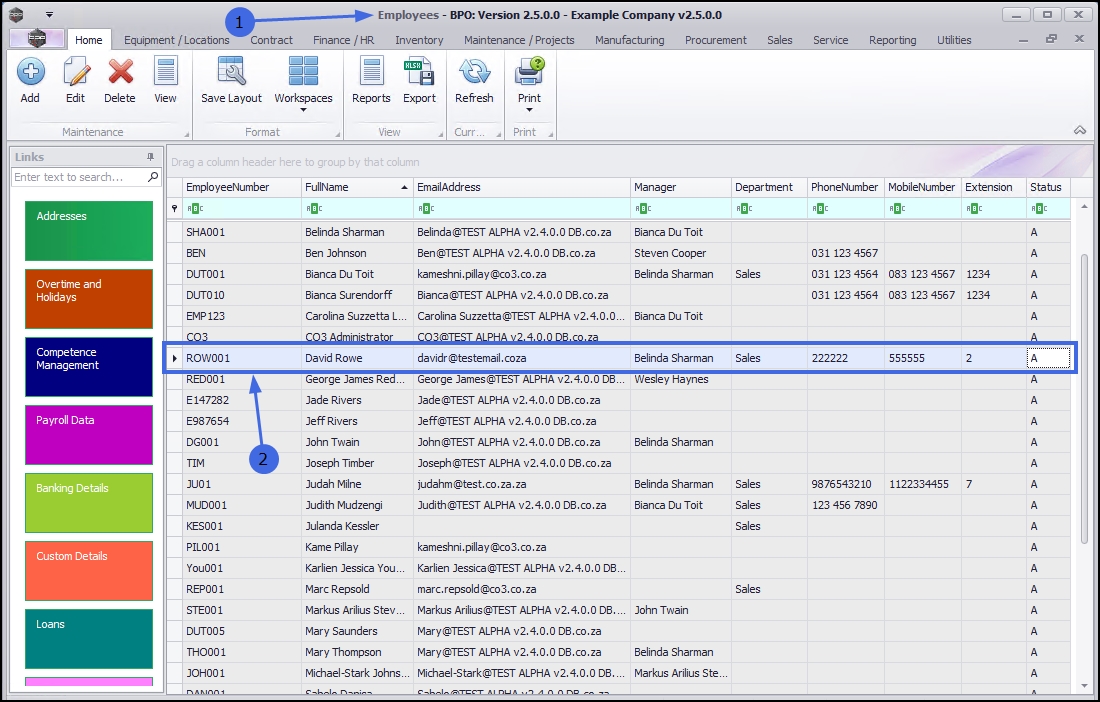Open the Print dropdown arrow

point(529,110)
